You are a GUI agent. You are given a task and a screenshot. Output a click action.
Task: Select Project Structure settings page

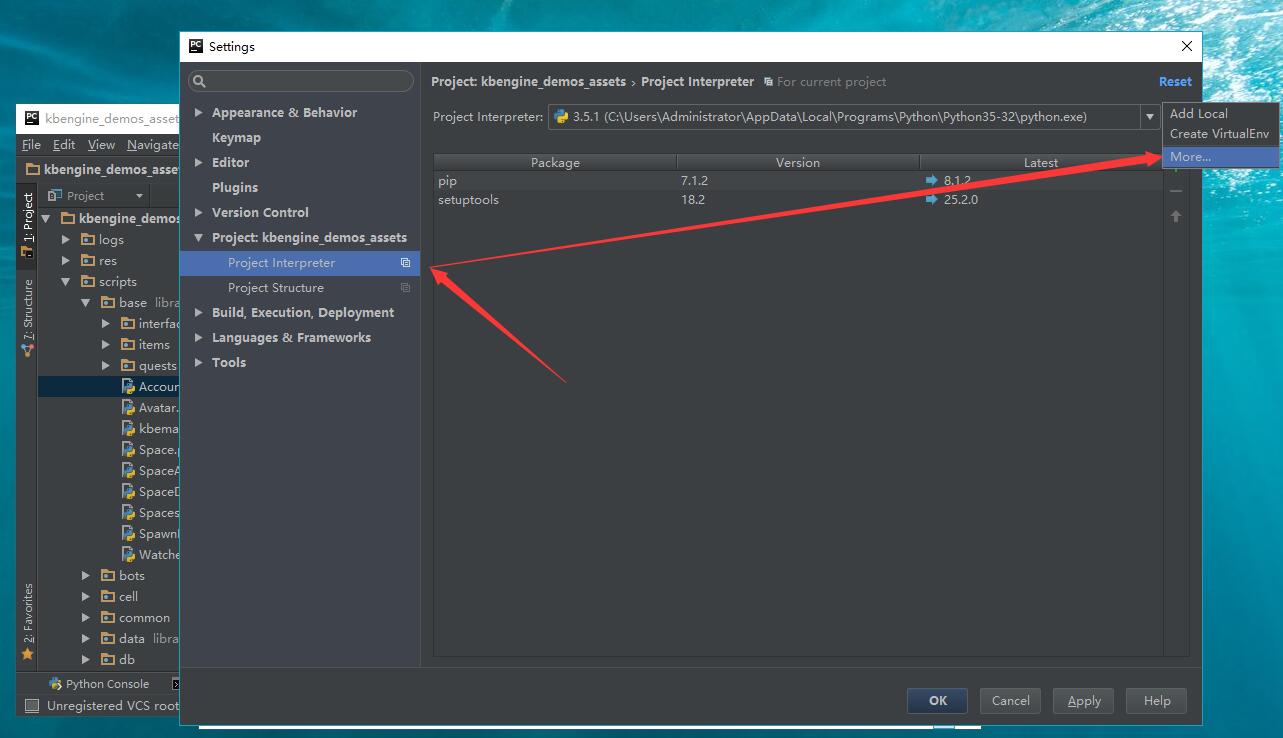coord(300,287)
